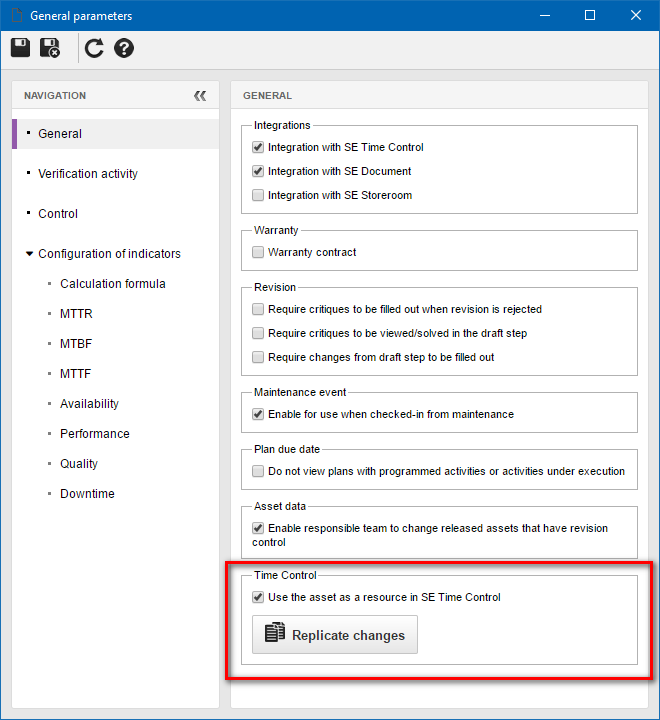Viewport: 660px width, 720px height.
Task: Click the Refresh arrow icon
Action: [x=94, y=48]
